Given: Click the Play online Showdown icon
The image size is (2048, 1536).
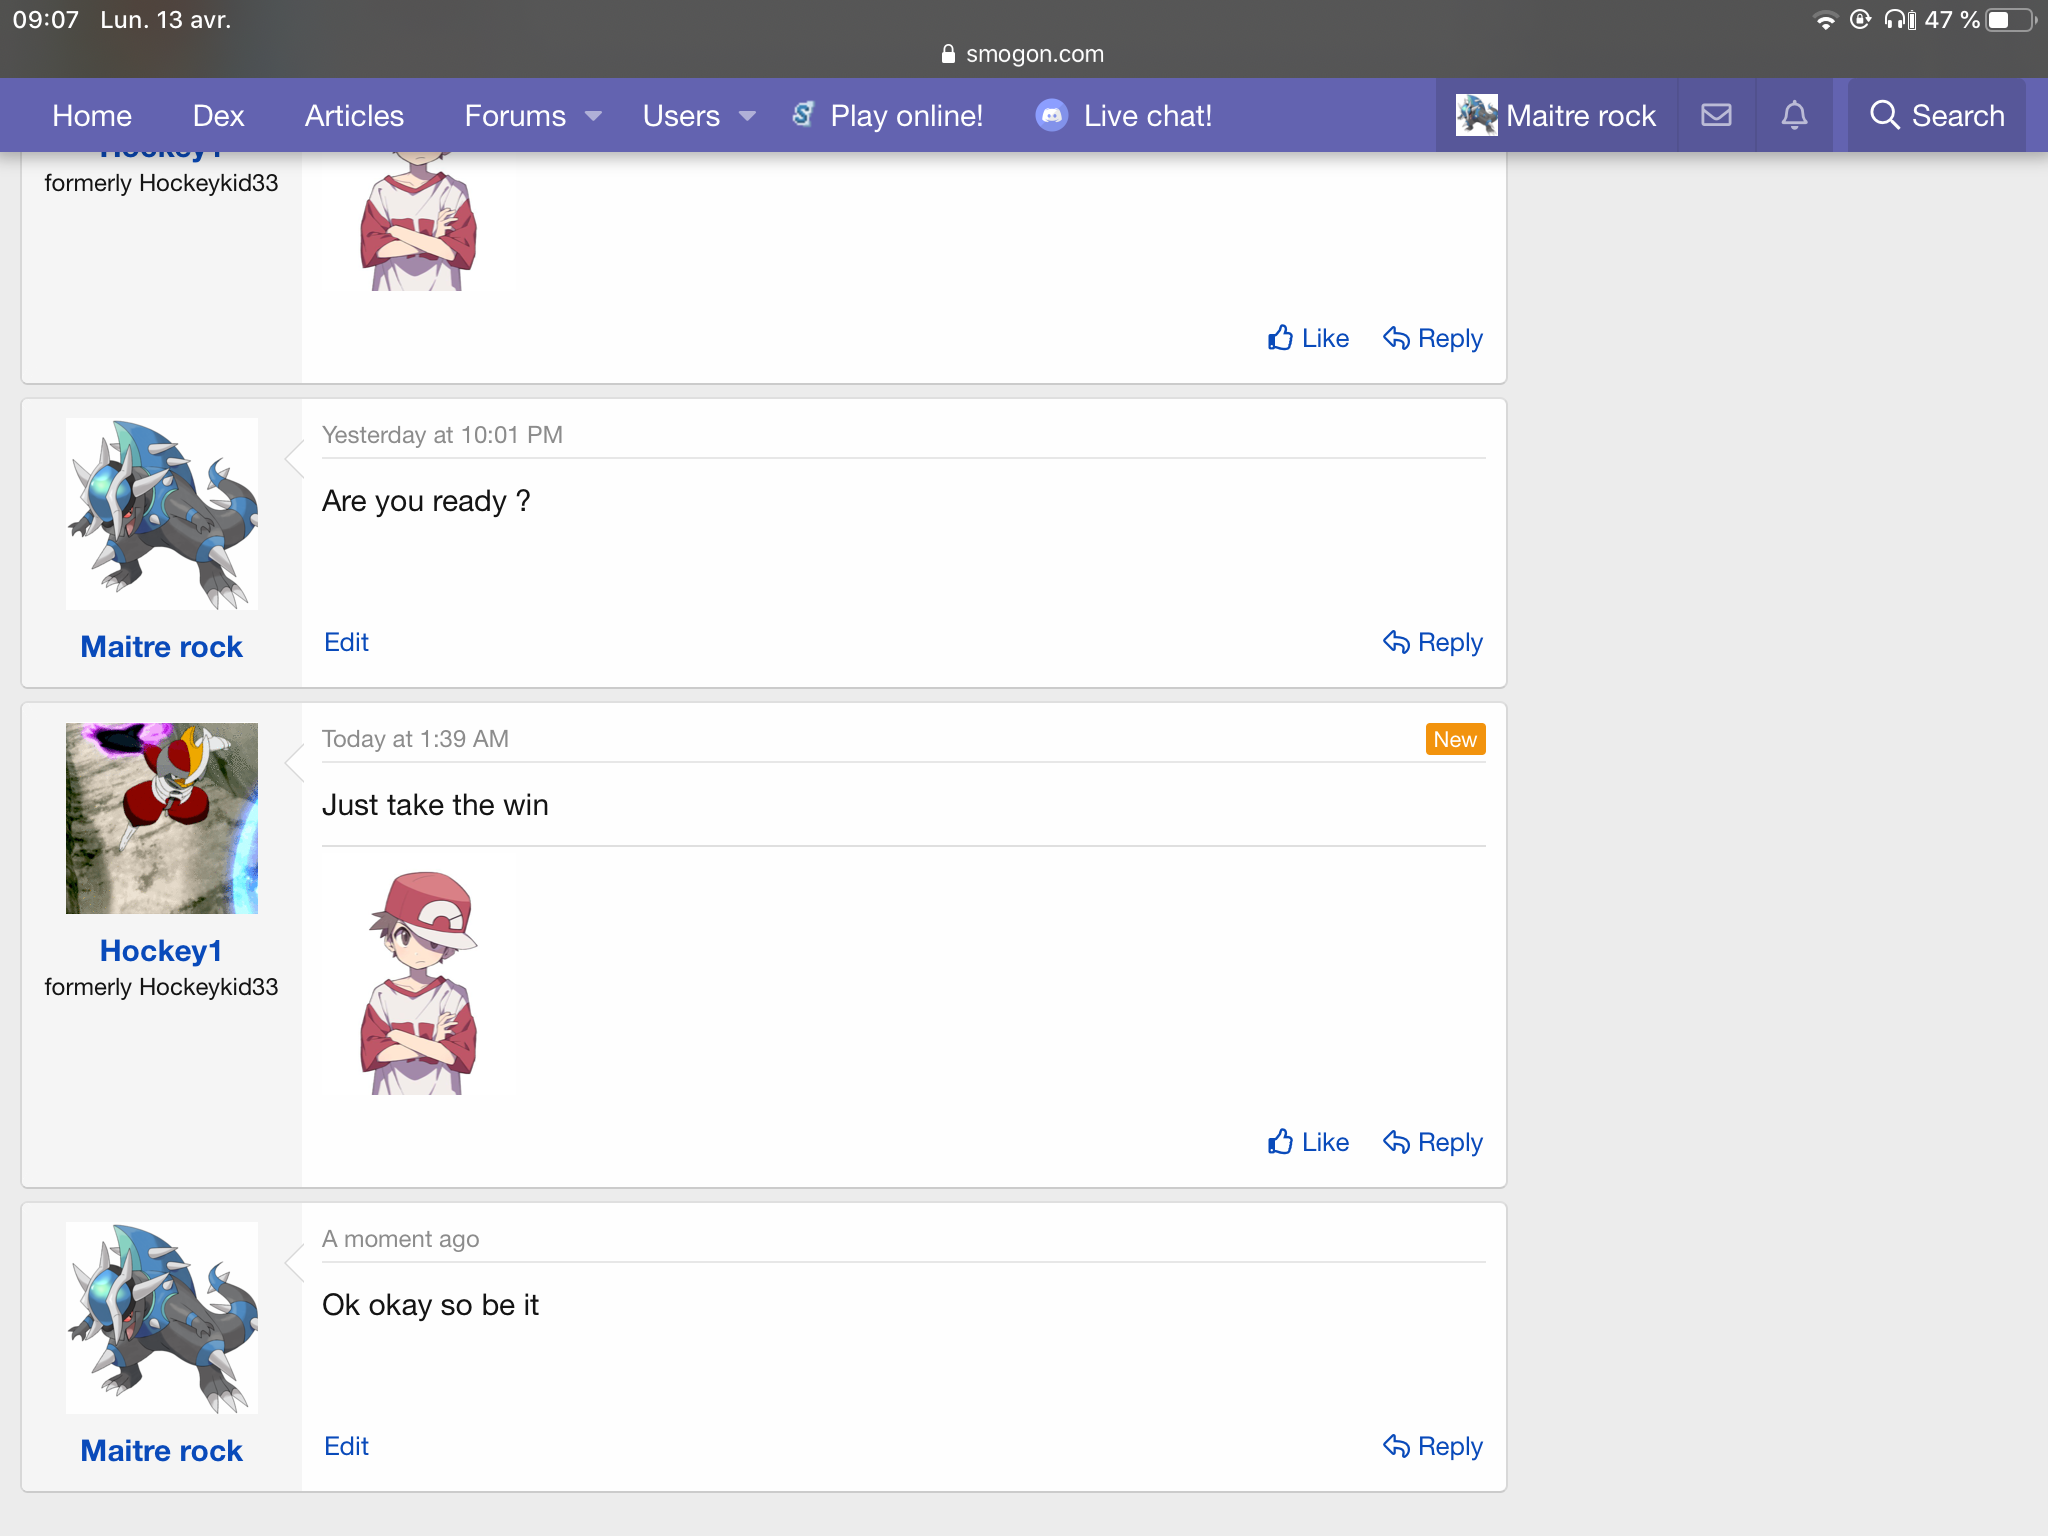Looking at the screenshot, I should coord(803,115).
